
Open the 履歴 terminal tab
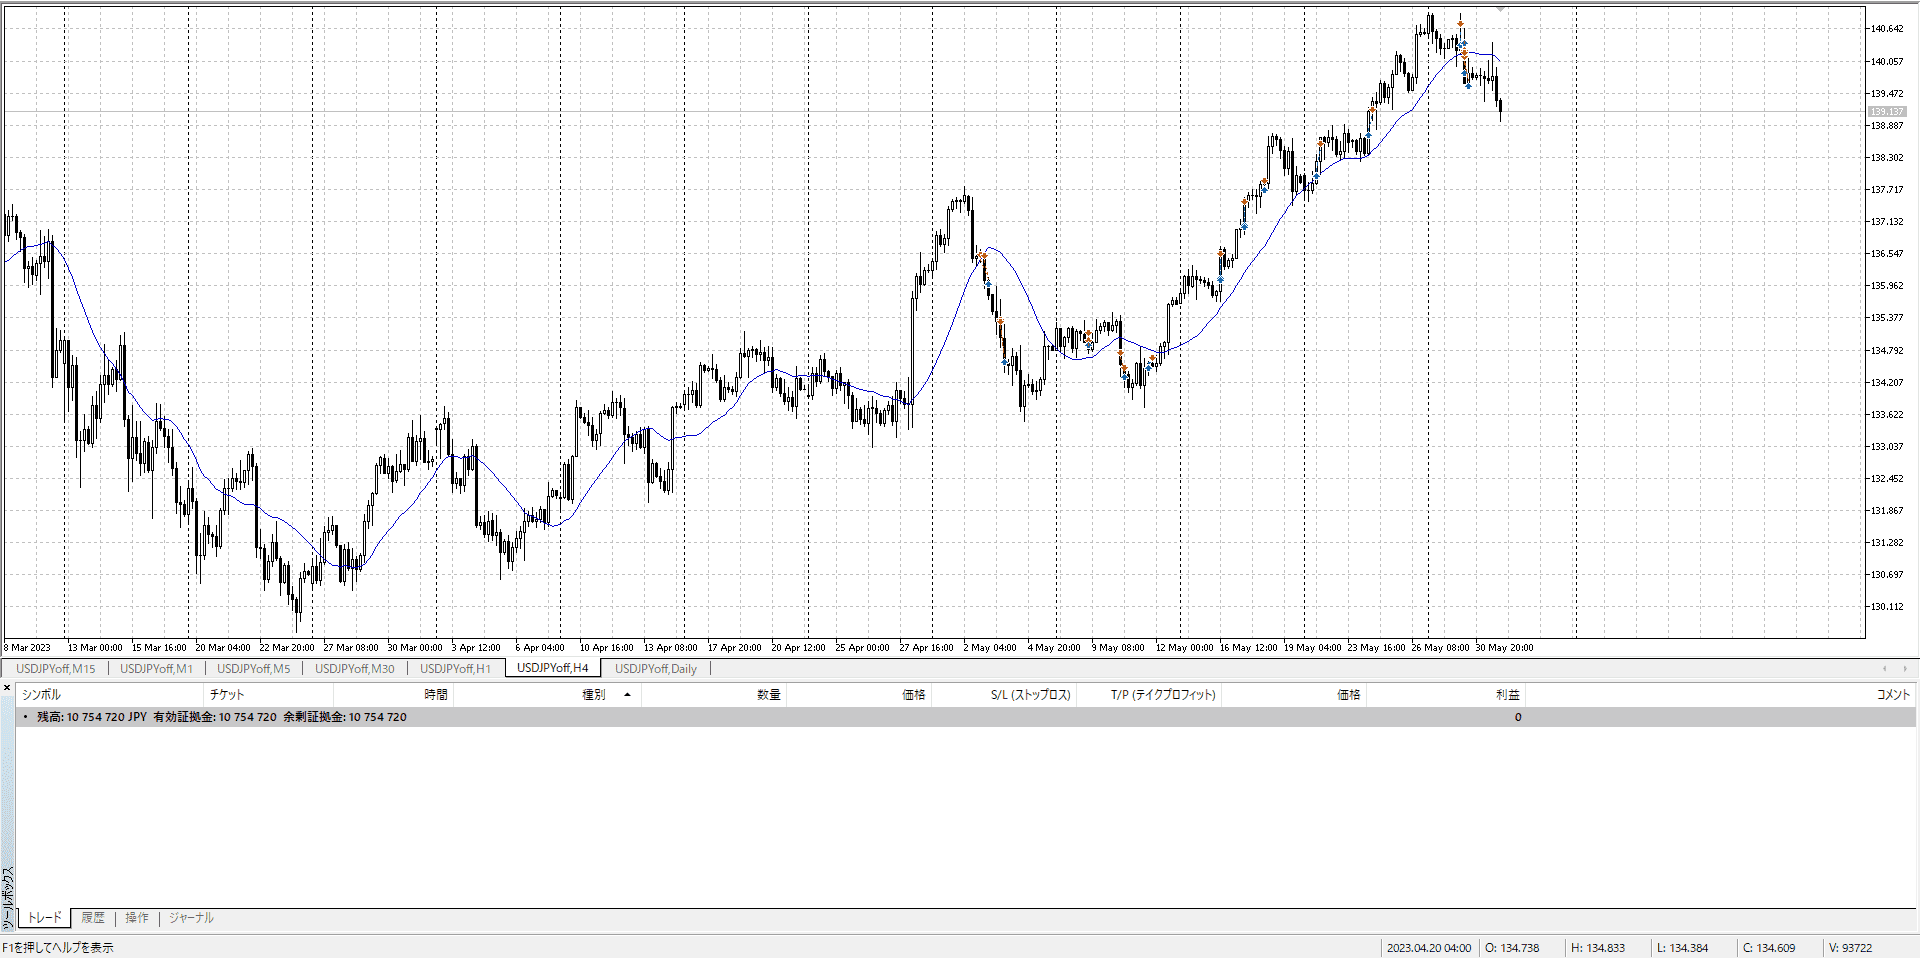pos(93,918)
